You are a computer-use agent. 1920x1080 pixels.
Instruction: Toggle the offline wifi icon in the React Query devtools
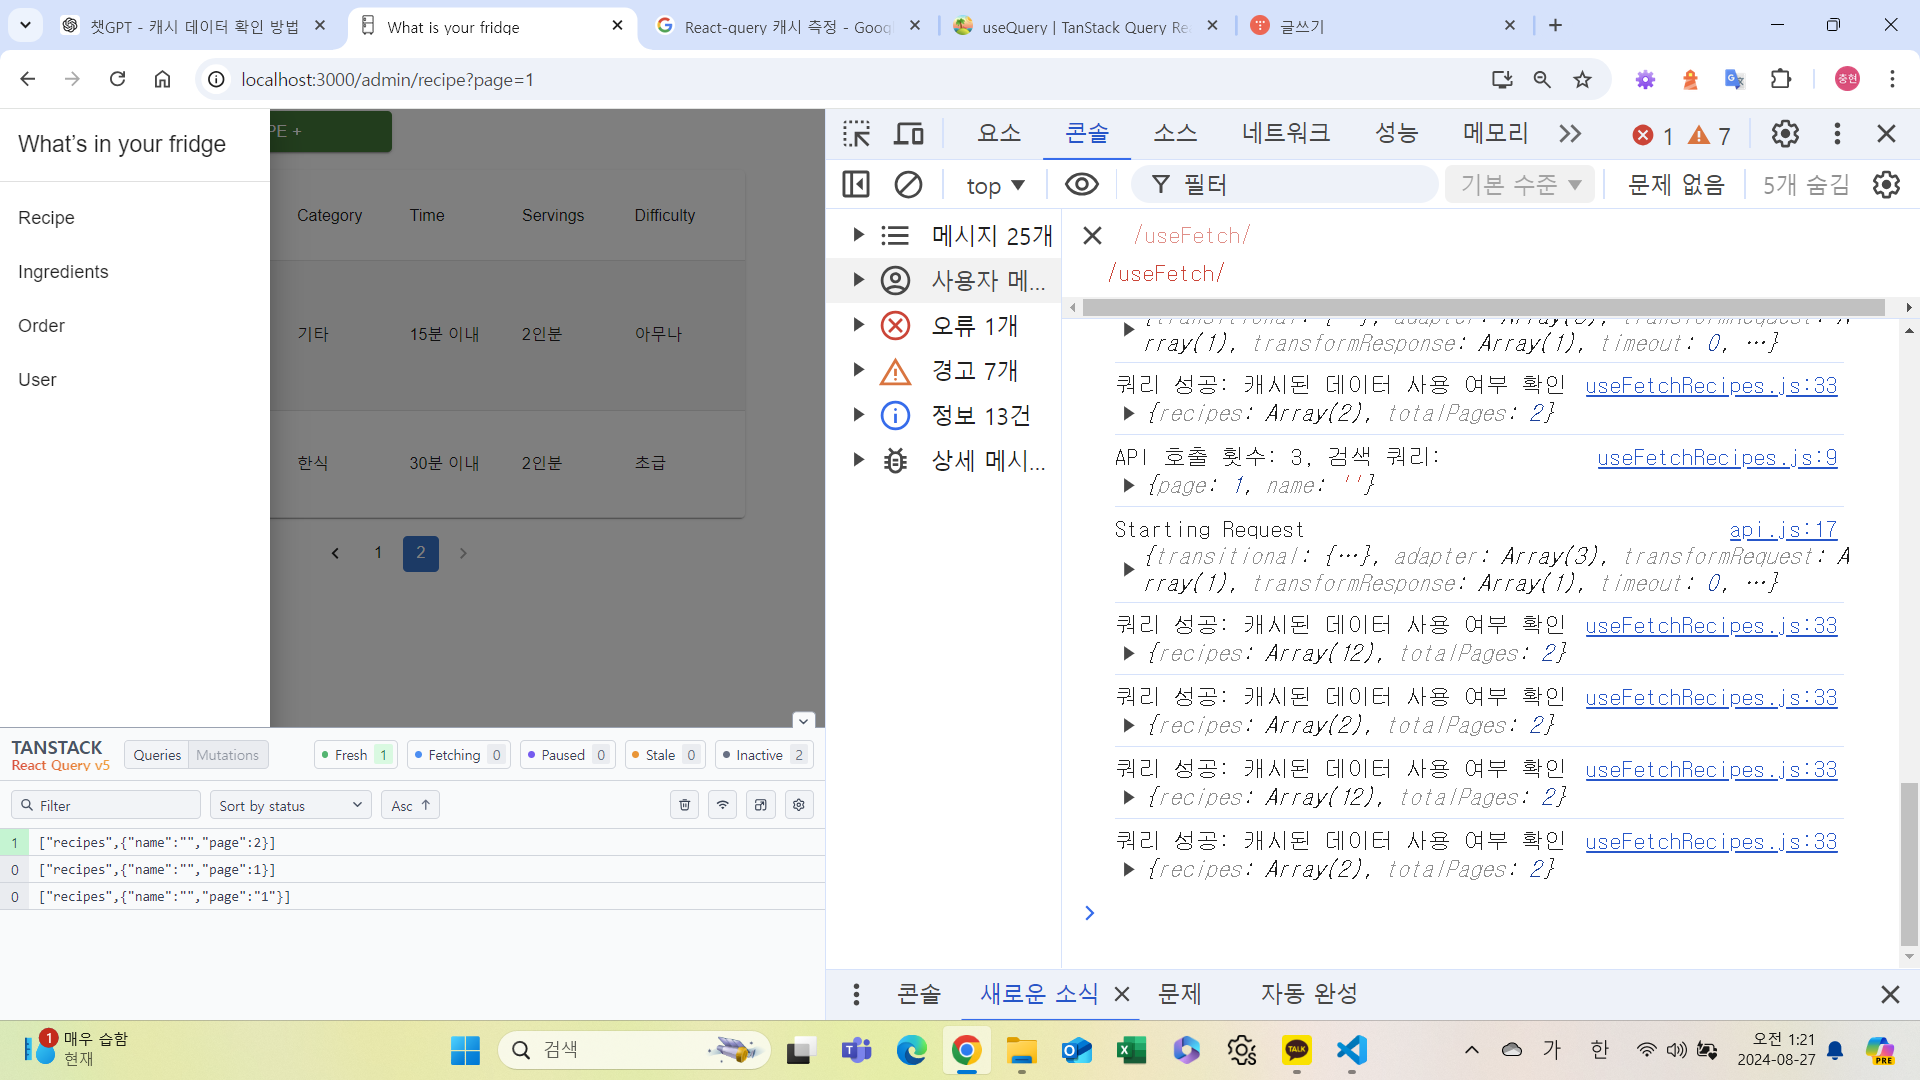[723, 805]
